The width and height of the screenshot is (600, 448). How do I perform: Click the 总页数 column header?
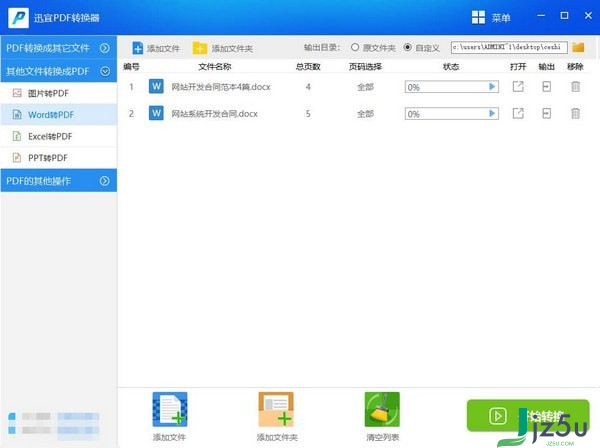click(308, 67)
